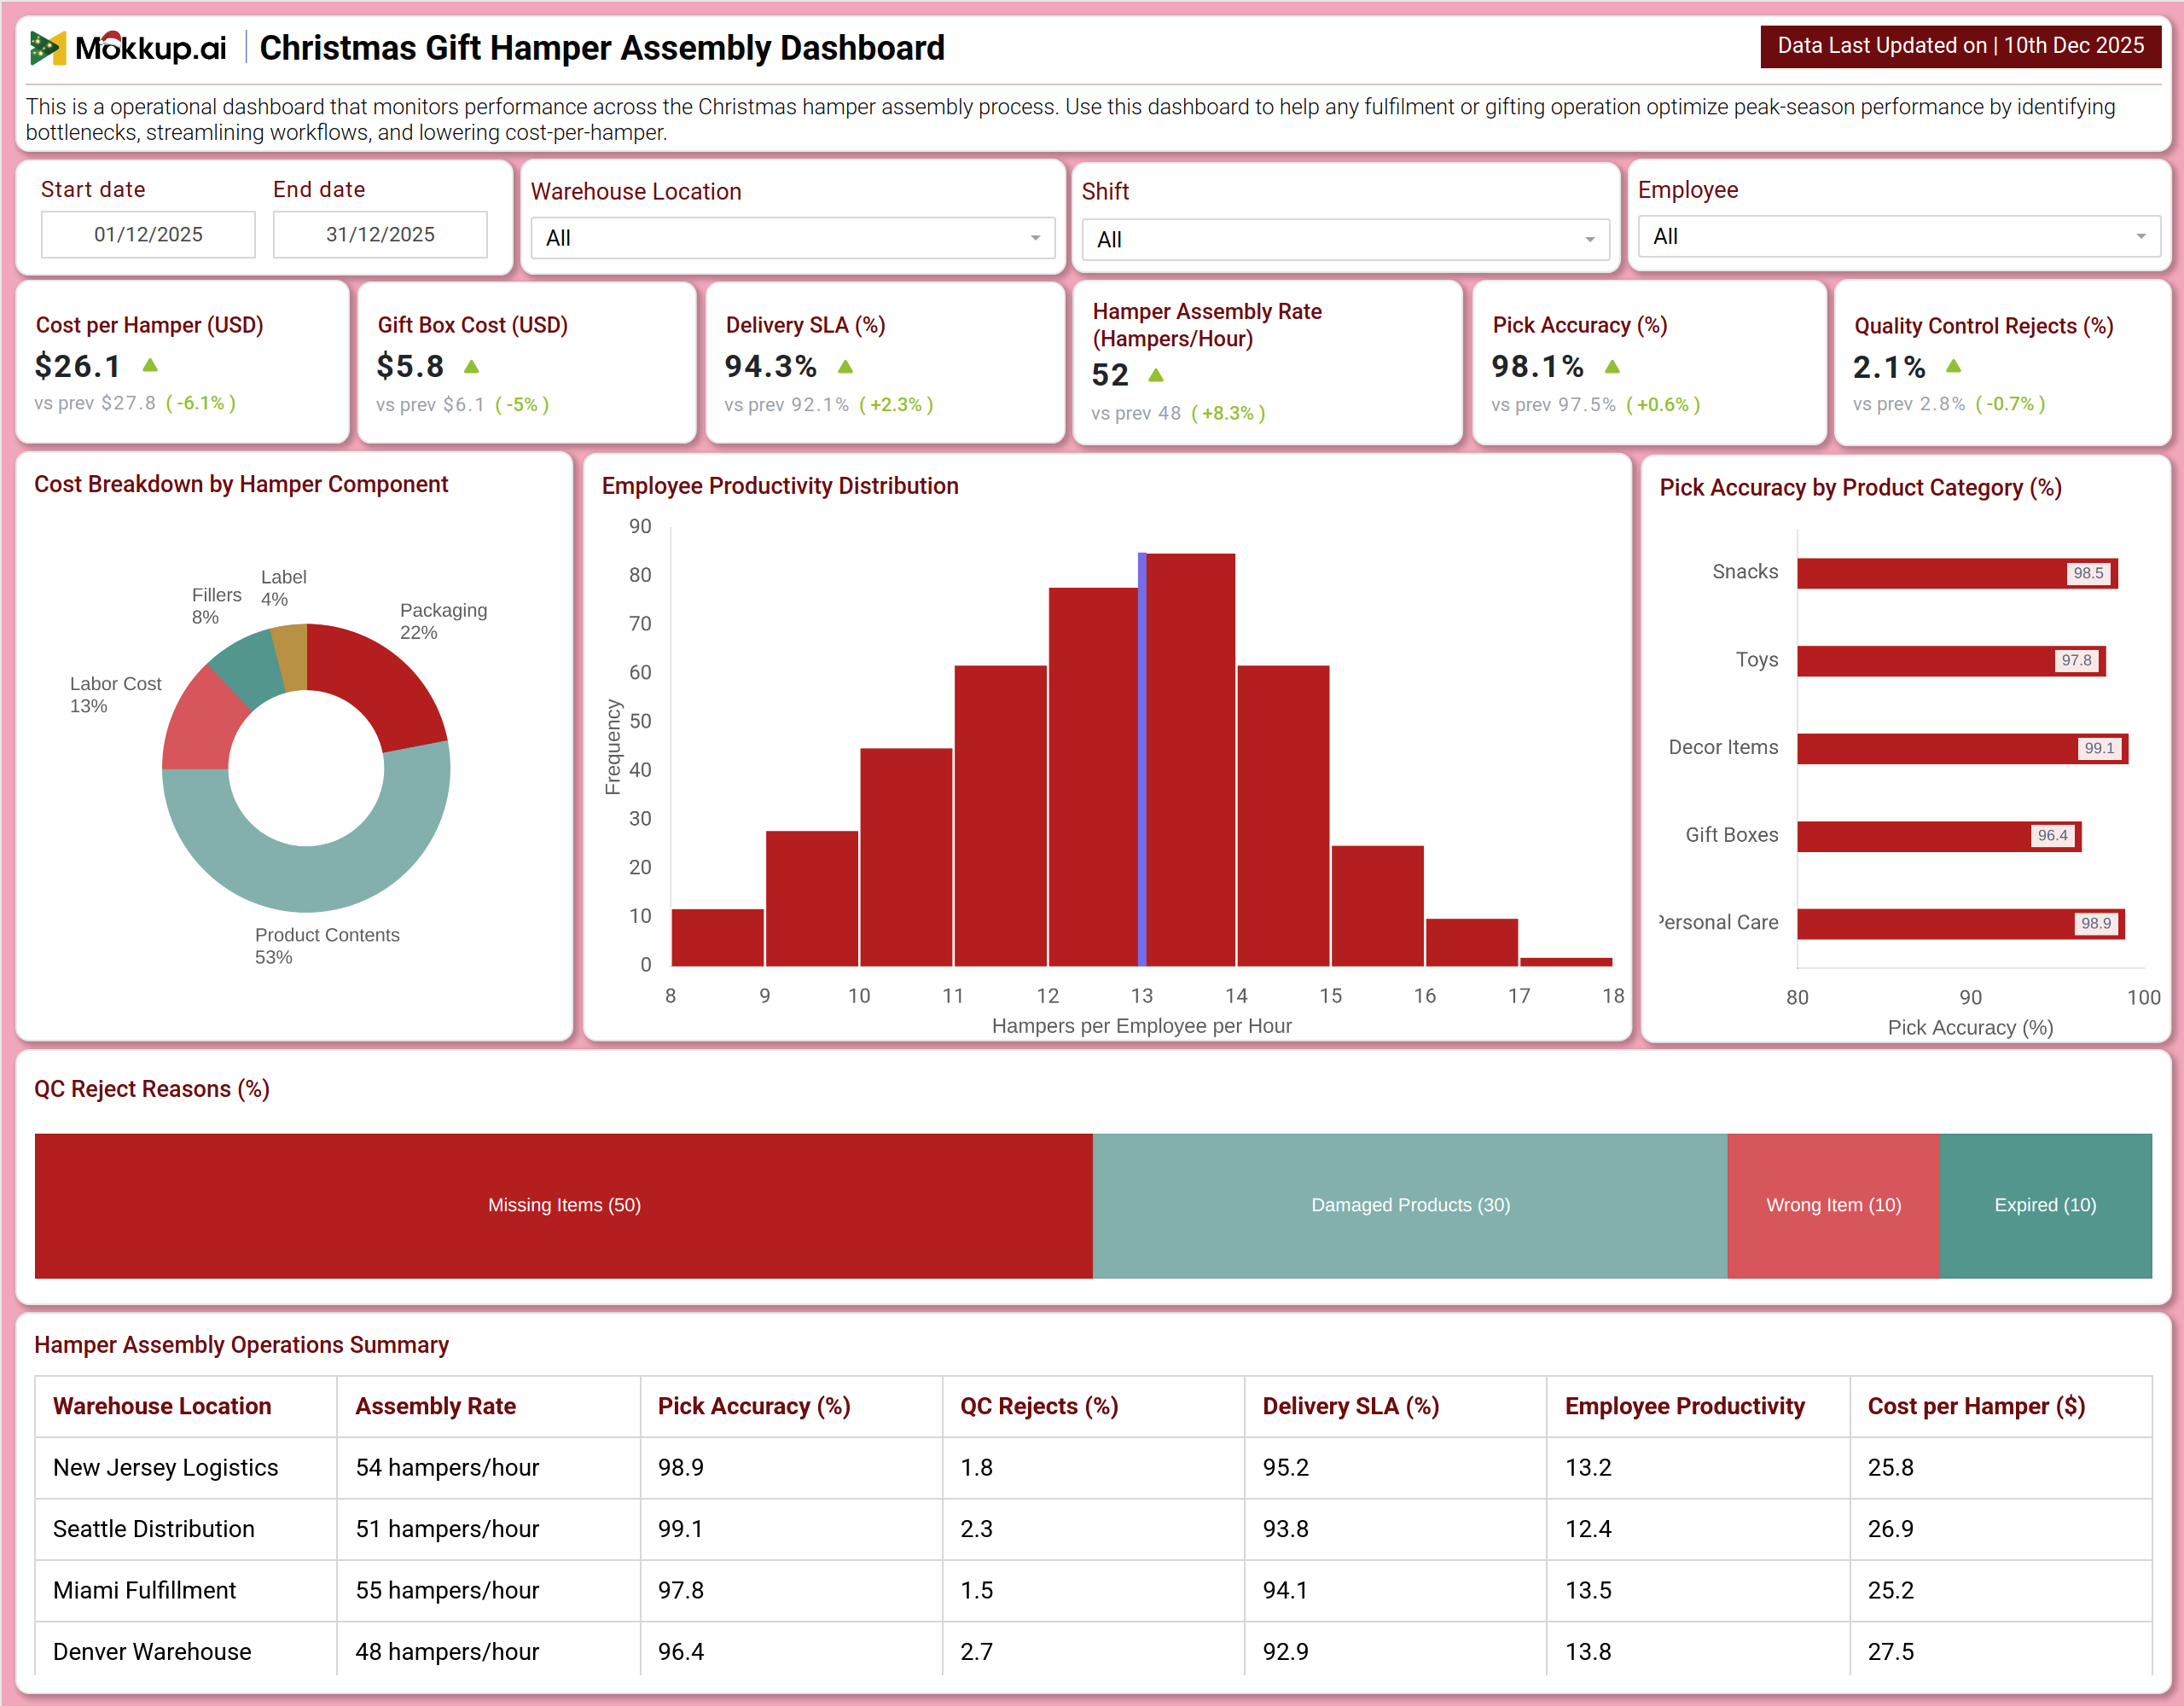The width and height of the screenshot is (2184, 1706).
Task: Click the trend arrow beside Hamper Assembly Rate 52
Action: coord(1156,375)
